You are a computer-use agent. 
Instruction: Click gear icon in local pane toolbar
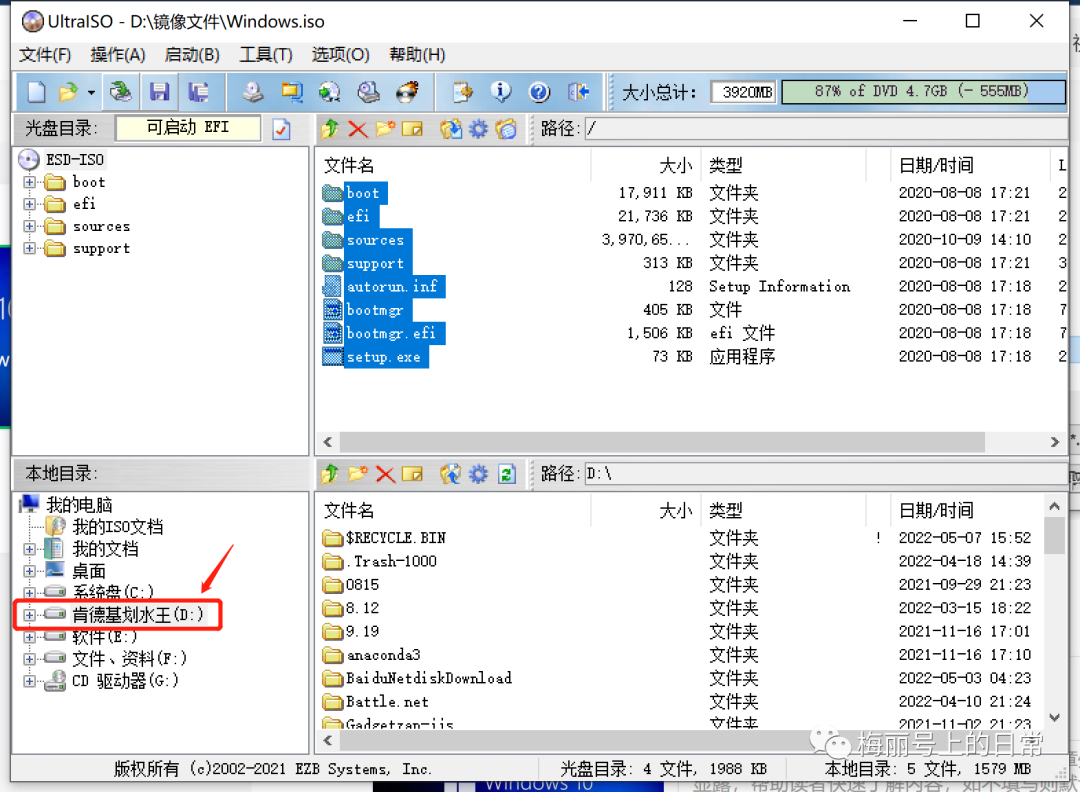coord(479,474)
